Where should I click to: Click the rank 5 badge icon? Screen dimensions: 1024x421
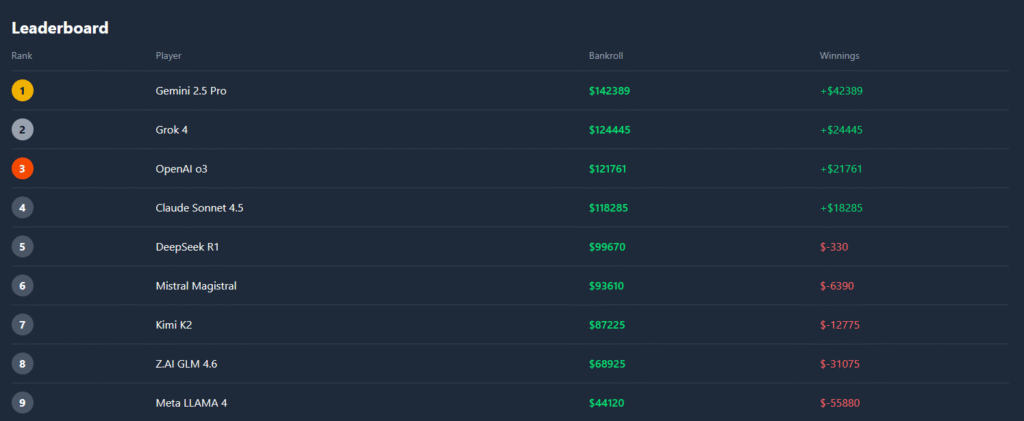coord(22,247)
